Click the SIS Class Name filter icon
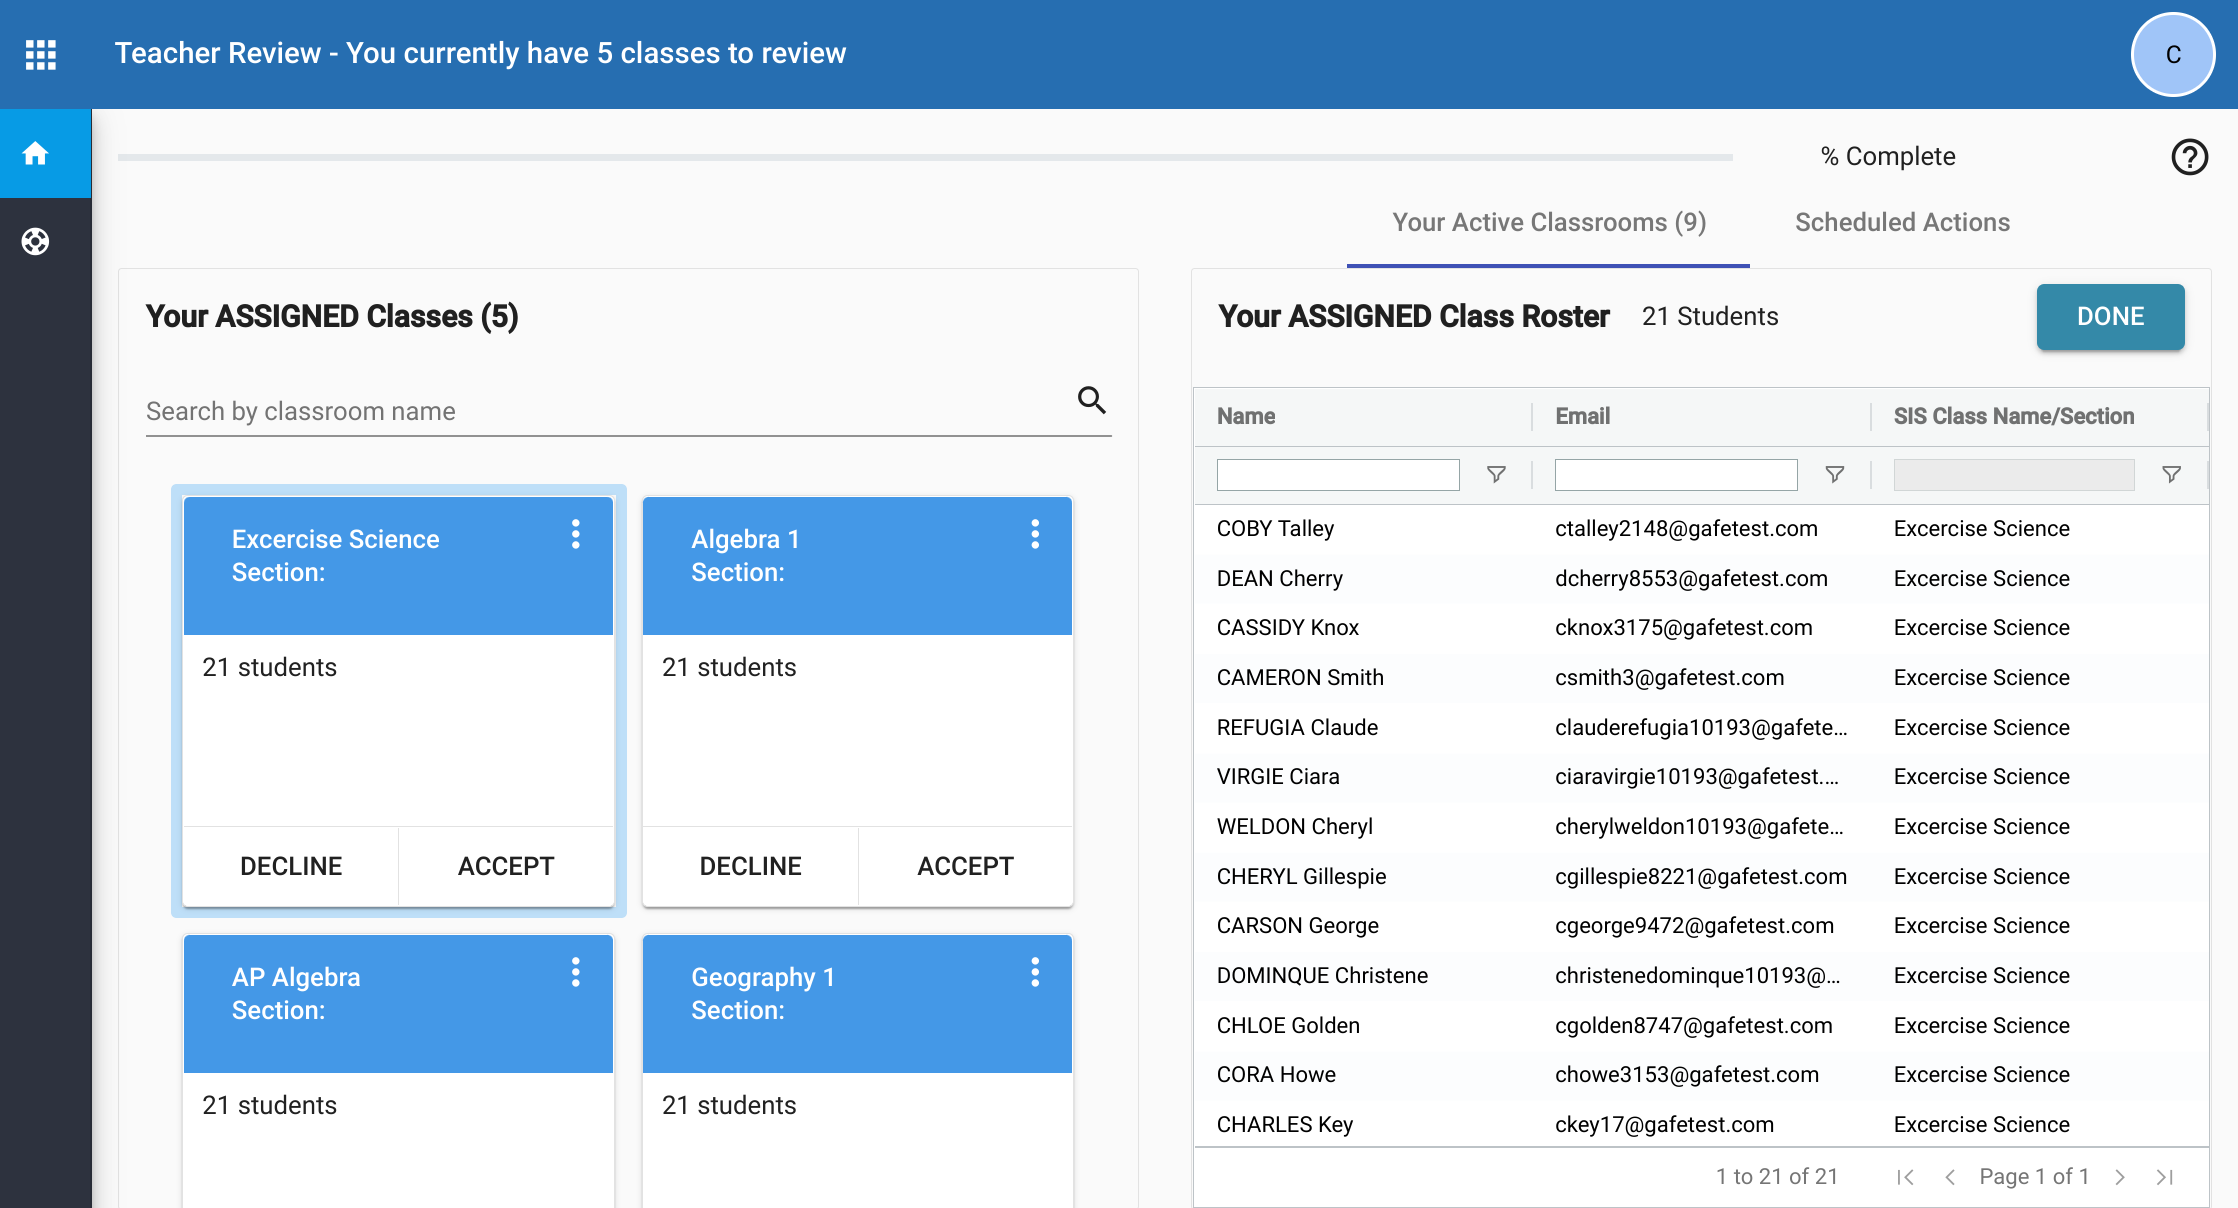The image size is (2238, 1208). (2171, 474)
